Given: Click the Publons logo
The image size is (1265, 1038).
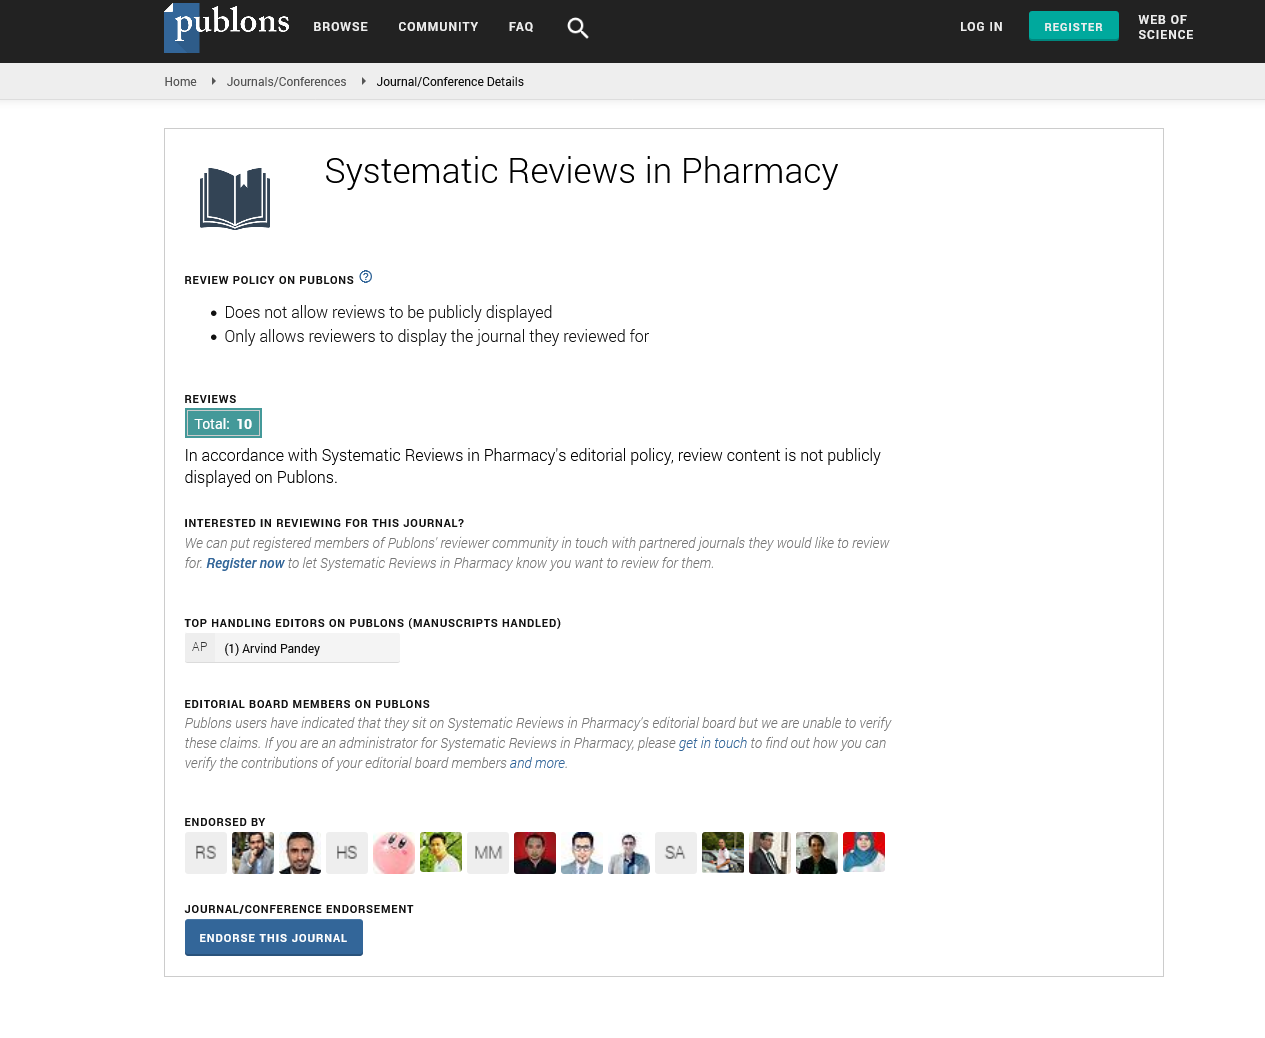Looking at the screenshot, I should pos(227,27).
